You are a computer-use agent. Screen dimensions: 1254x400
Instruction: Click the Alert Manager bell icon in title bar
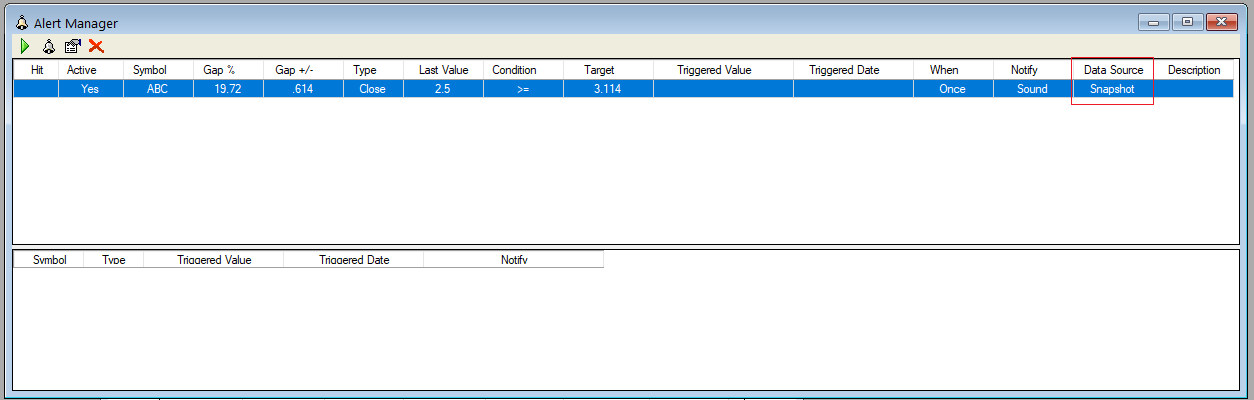pyautogui.click(x=21, y=22)
